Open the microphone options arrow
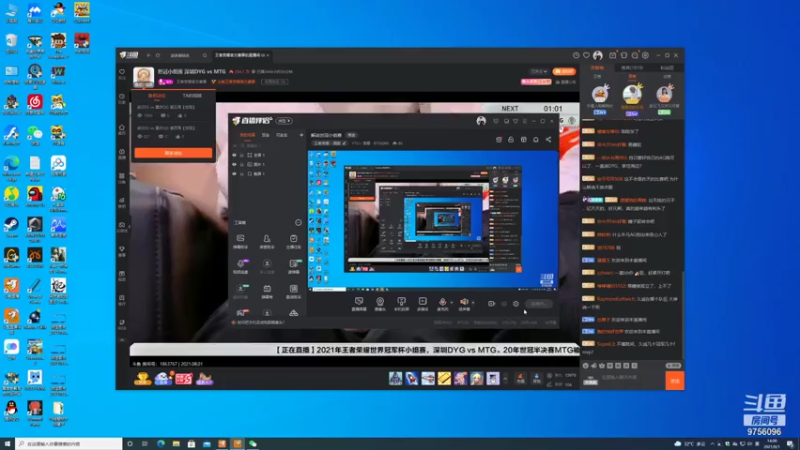This screenshot has width=800, height=450. [x=452, y=303]
